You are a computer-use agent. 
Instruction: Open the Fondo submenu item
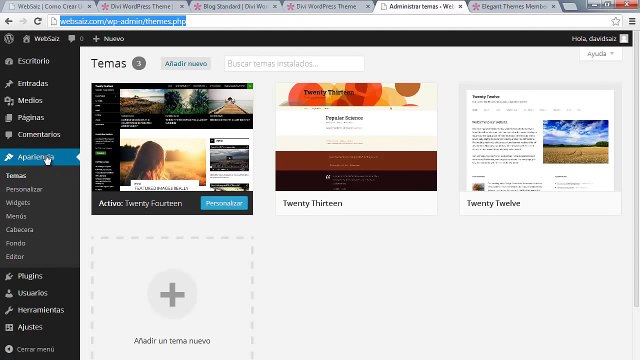click(x=16, y=243)
